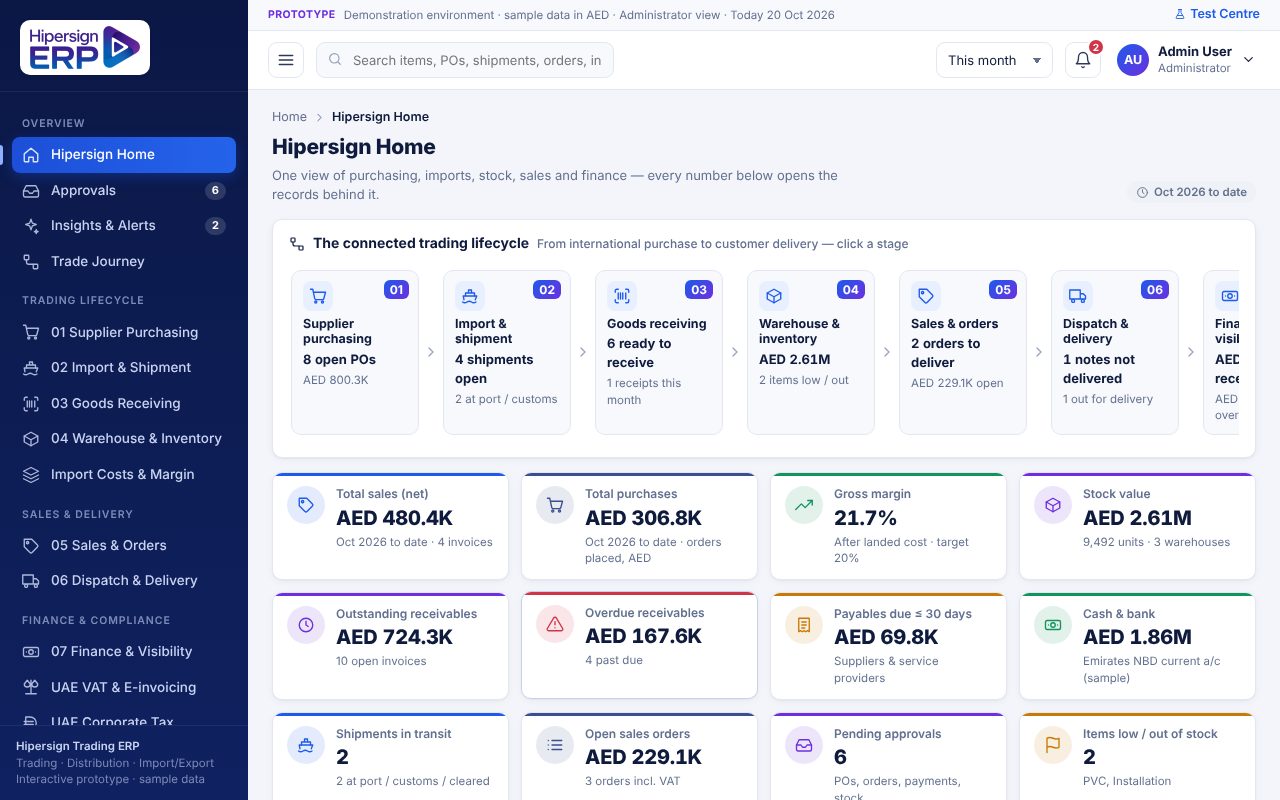The image size is (1280, 800).
Task: Select 01 Supplier Purchasing in sidebar
Action: (x=124, y=332)
